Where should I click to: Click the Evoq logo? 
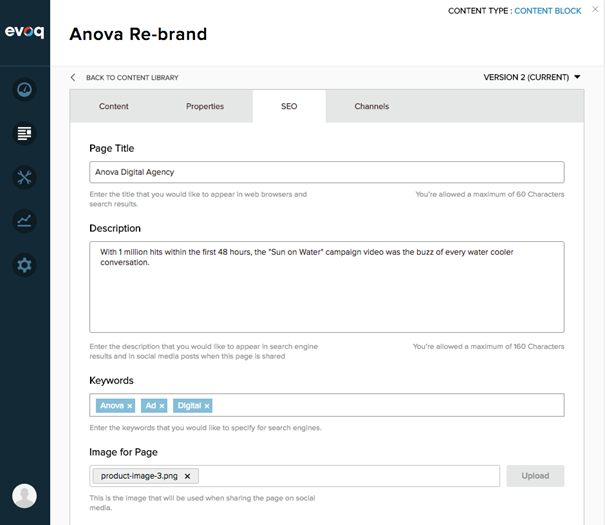[24, 31]
